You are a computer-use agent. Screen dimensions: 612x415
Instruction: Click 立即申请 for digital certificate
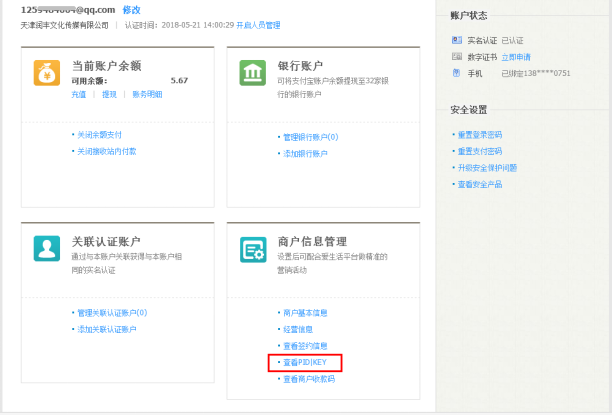tap(516, 57)
